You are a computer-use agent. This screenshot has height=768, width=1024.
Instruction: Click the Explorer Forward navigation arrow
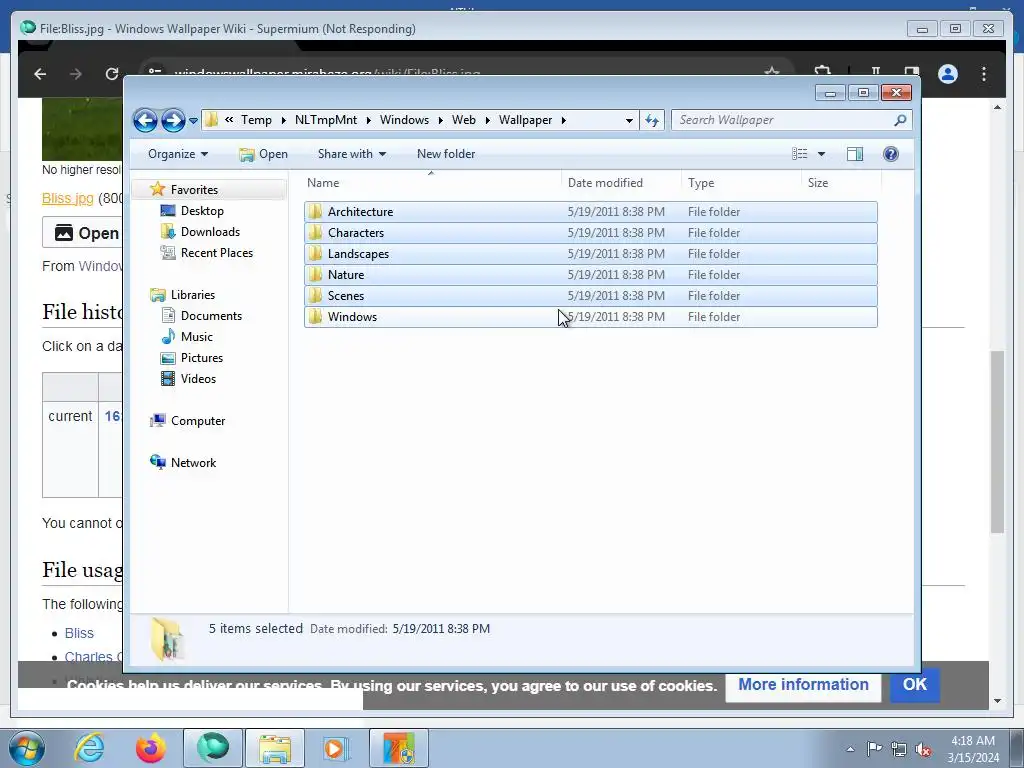[x=173, y=120]
